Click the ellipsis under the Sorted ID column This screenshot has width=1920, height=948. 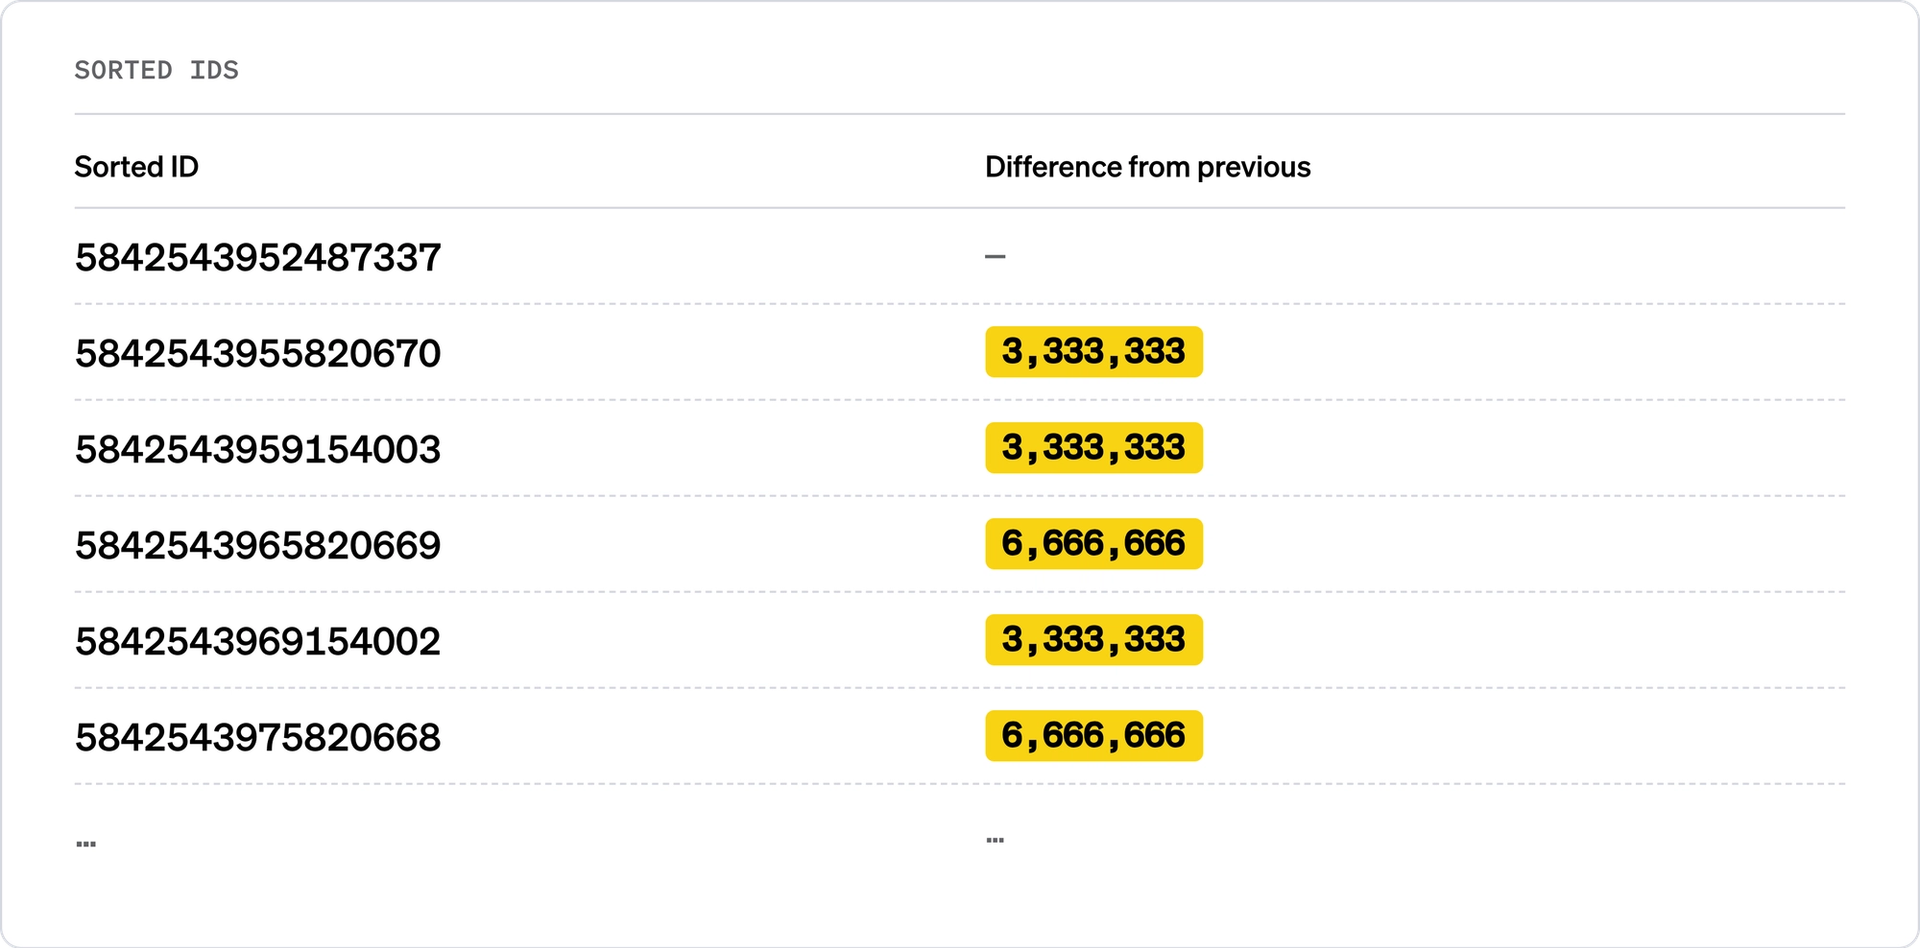[86, 844]
